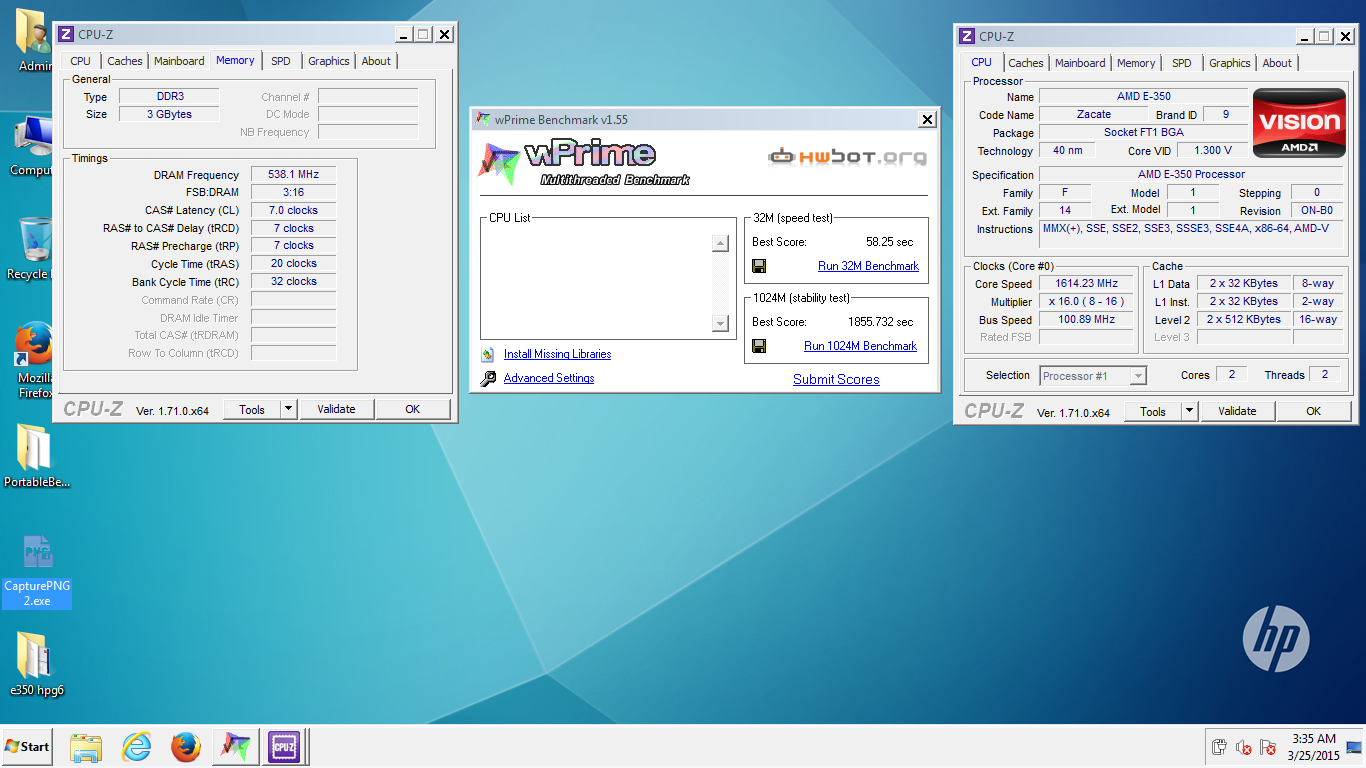Click the Firefox icon on the taskbar

click(x=185, y=747)
